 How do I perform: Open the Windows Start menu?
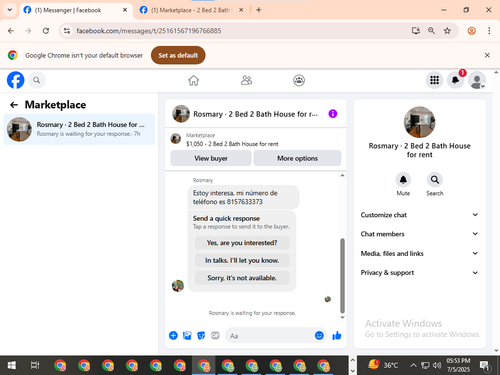pyautogui.click(x=11, y=365)
